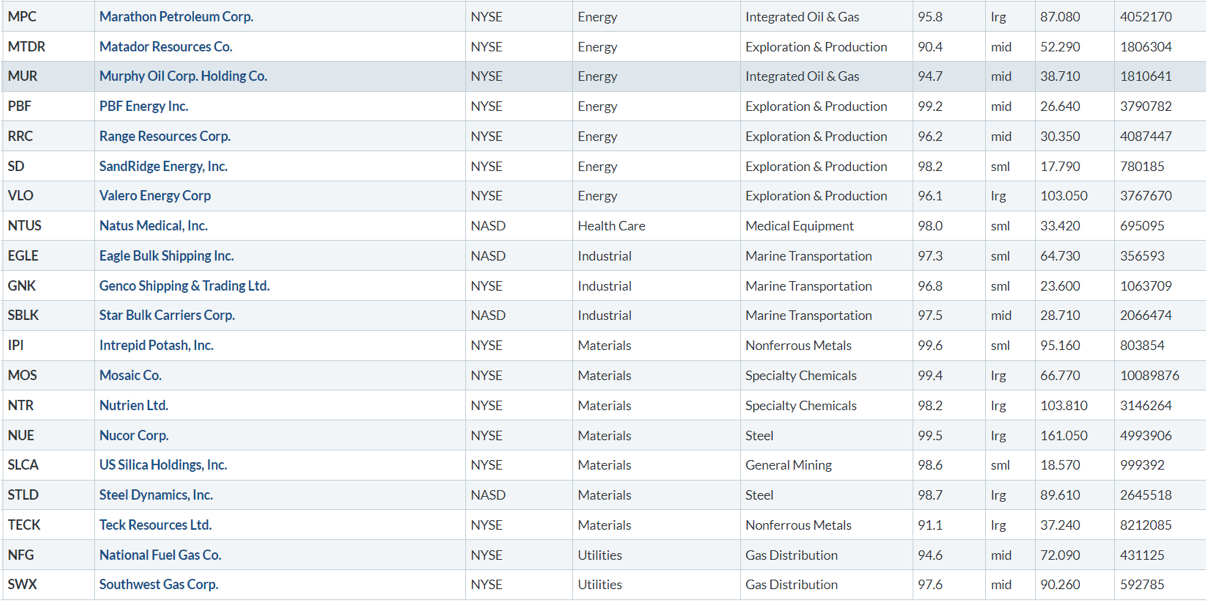This screenshot has width=1210, height=606.
Task: Click the Valero Energy Corp link
Action: tap(155, 196)
